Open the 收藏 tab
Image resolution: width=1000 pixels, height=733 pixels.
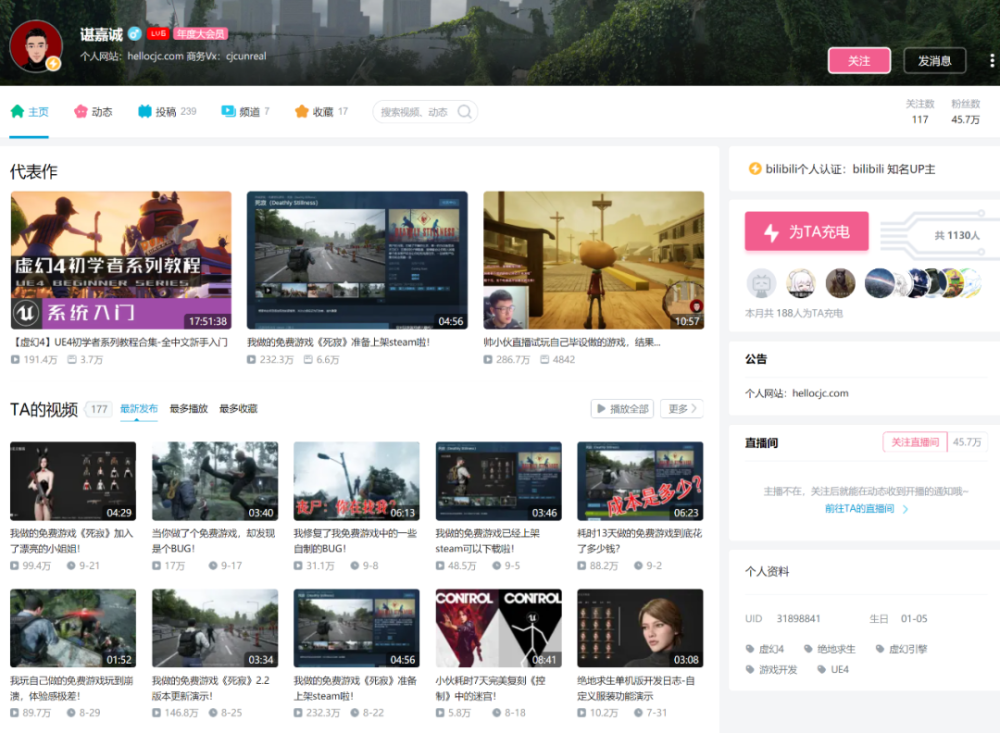(x=321, y=112)
